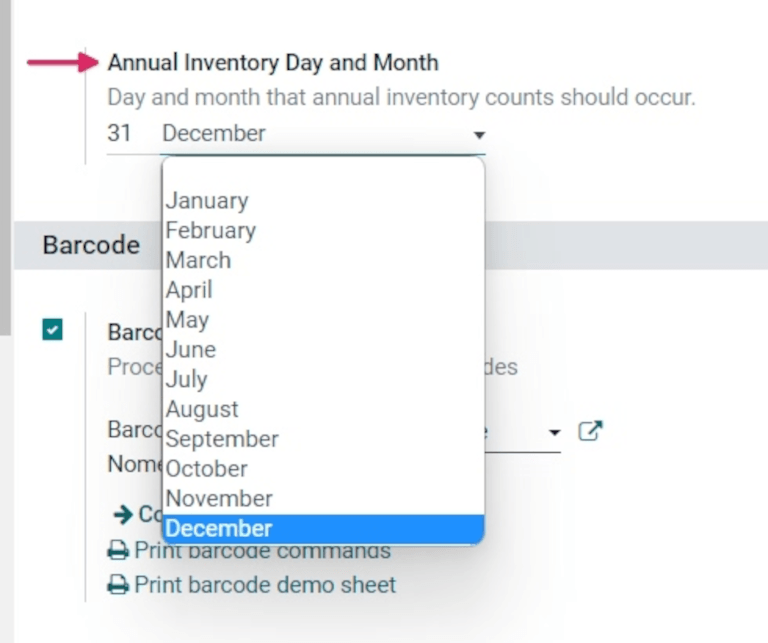Image resolution: width=768 pixels, height=643 pixels.
Task: Open the barcode nomenclature dropdown arrow
Action: point(555,433)
